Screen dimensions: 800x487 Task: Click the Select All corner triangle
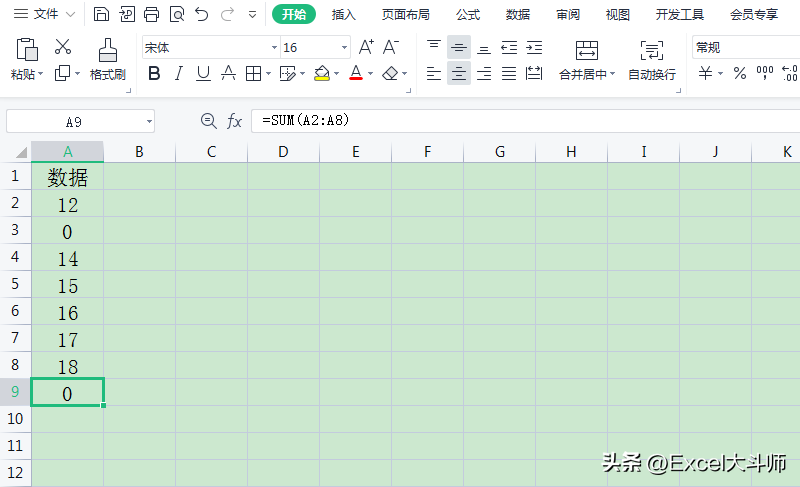[x=21, y=152]
